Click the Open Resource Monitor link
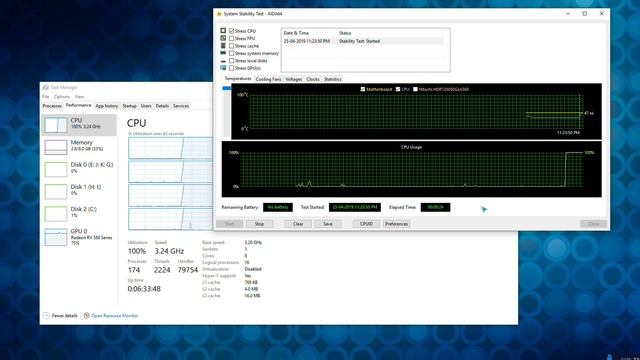Image resolution: width=640 pixels, height=360 pixels. [x=115, y=316]
